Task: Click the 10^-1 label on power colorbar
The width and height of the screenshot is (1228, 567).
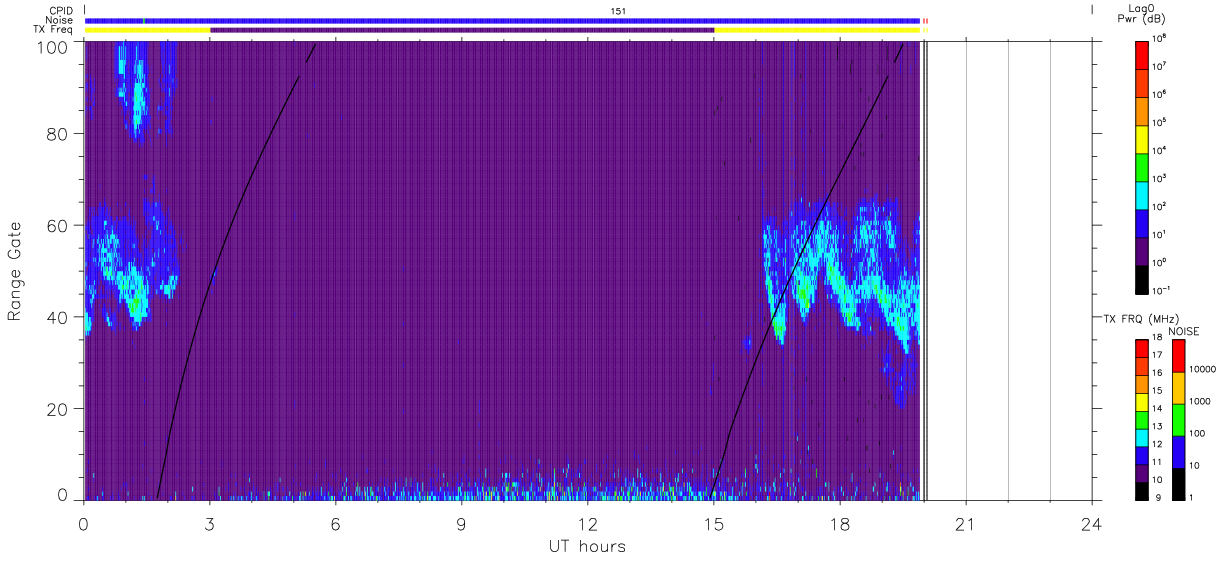Action: 1162,290
